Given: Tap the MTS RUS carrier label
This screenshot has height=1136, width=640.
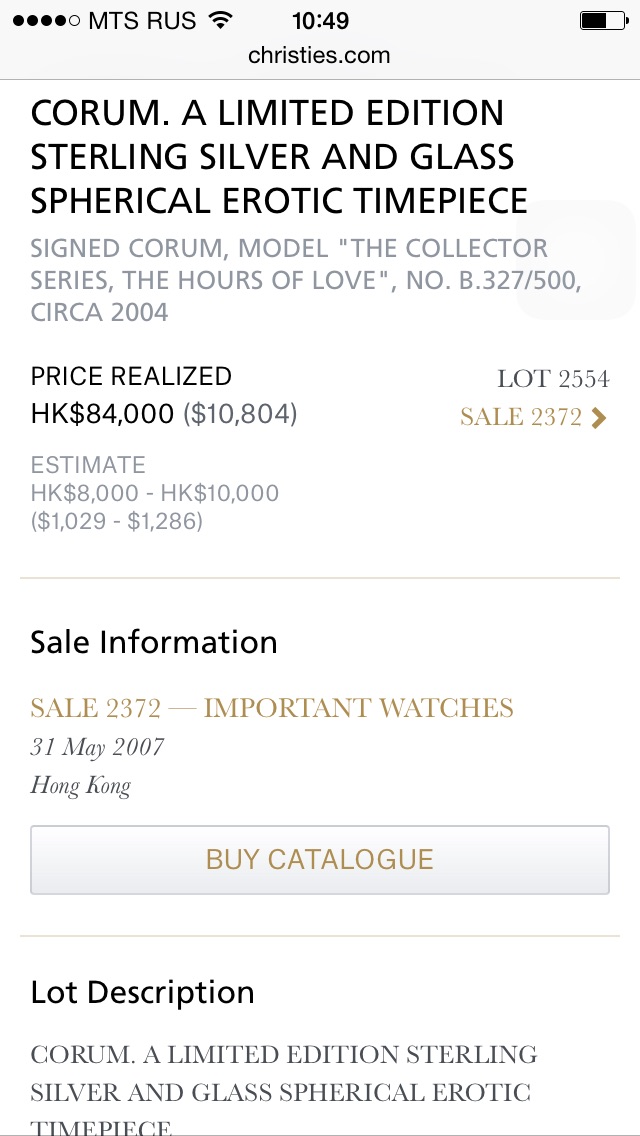Looking at the screenshot, I should 142,20.
